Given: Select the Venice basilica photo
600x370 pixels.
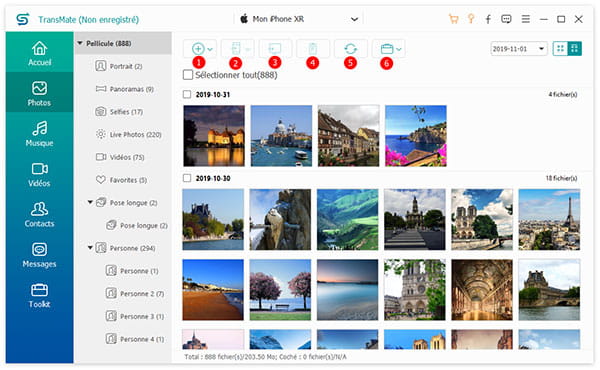Looking at the screenshot, I should click(281, 136).
